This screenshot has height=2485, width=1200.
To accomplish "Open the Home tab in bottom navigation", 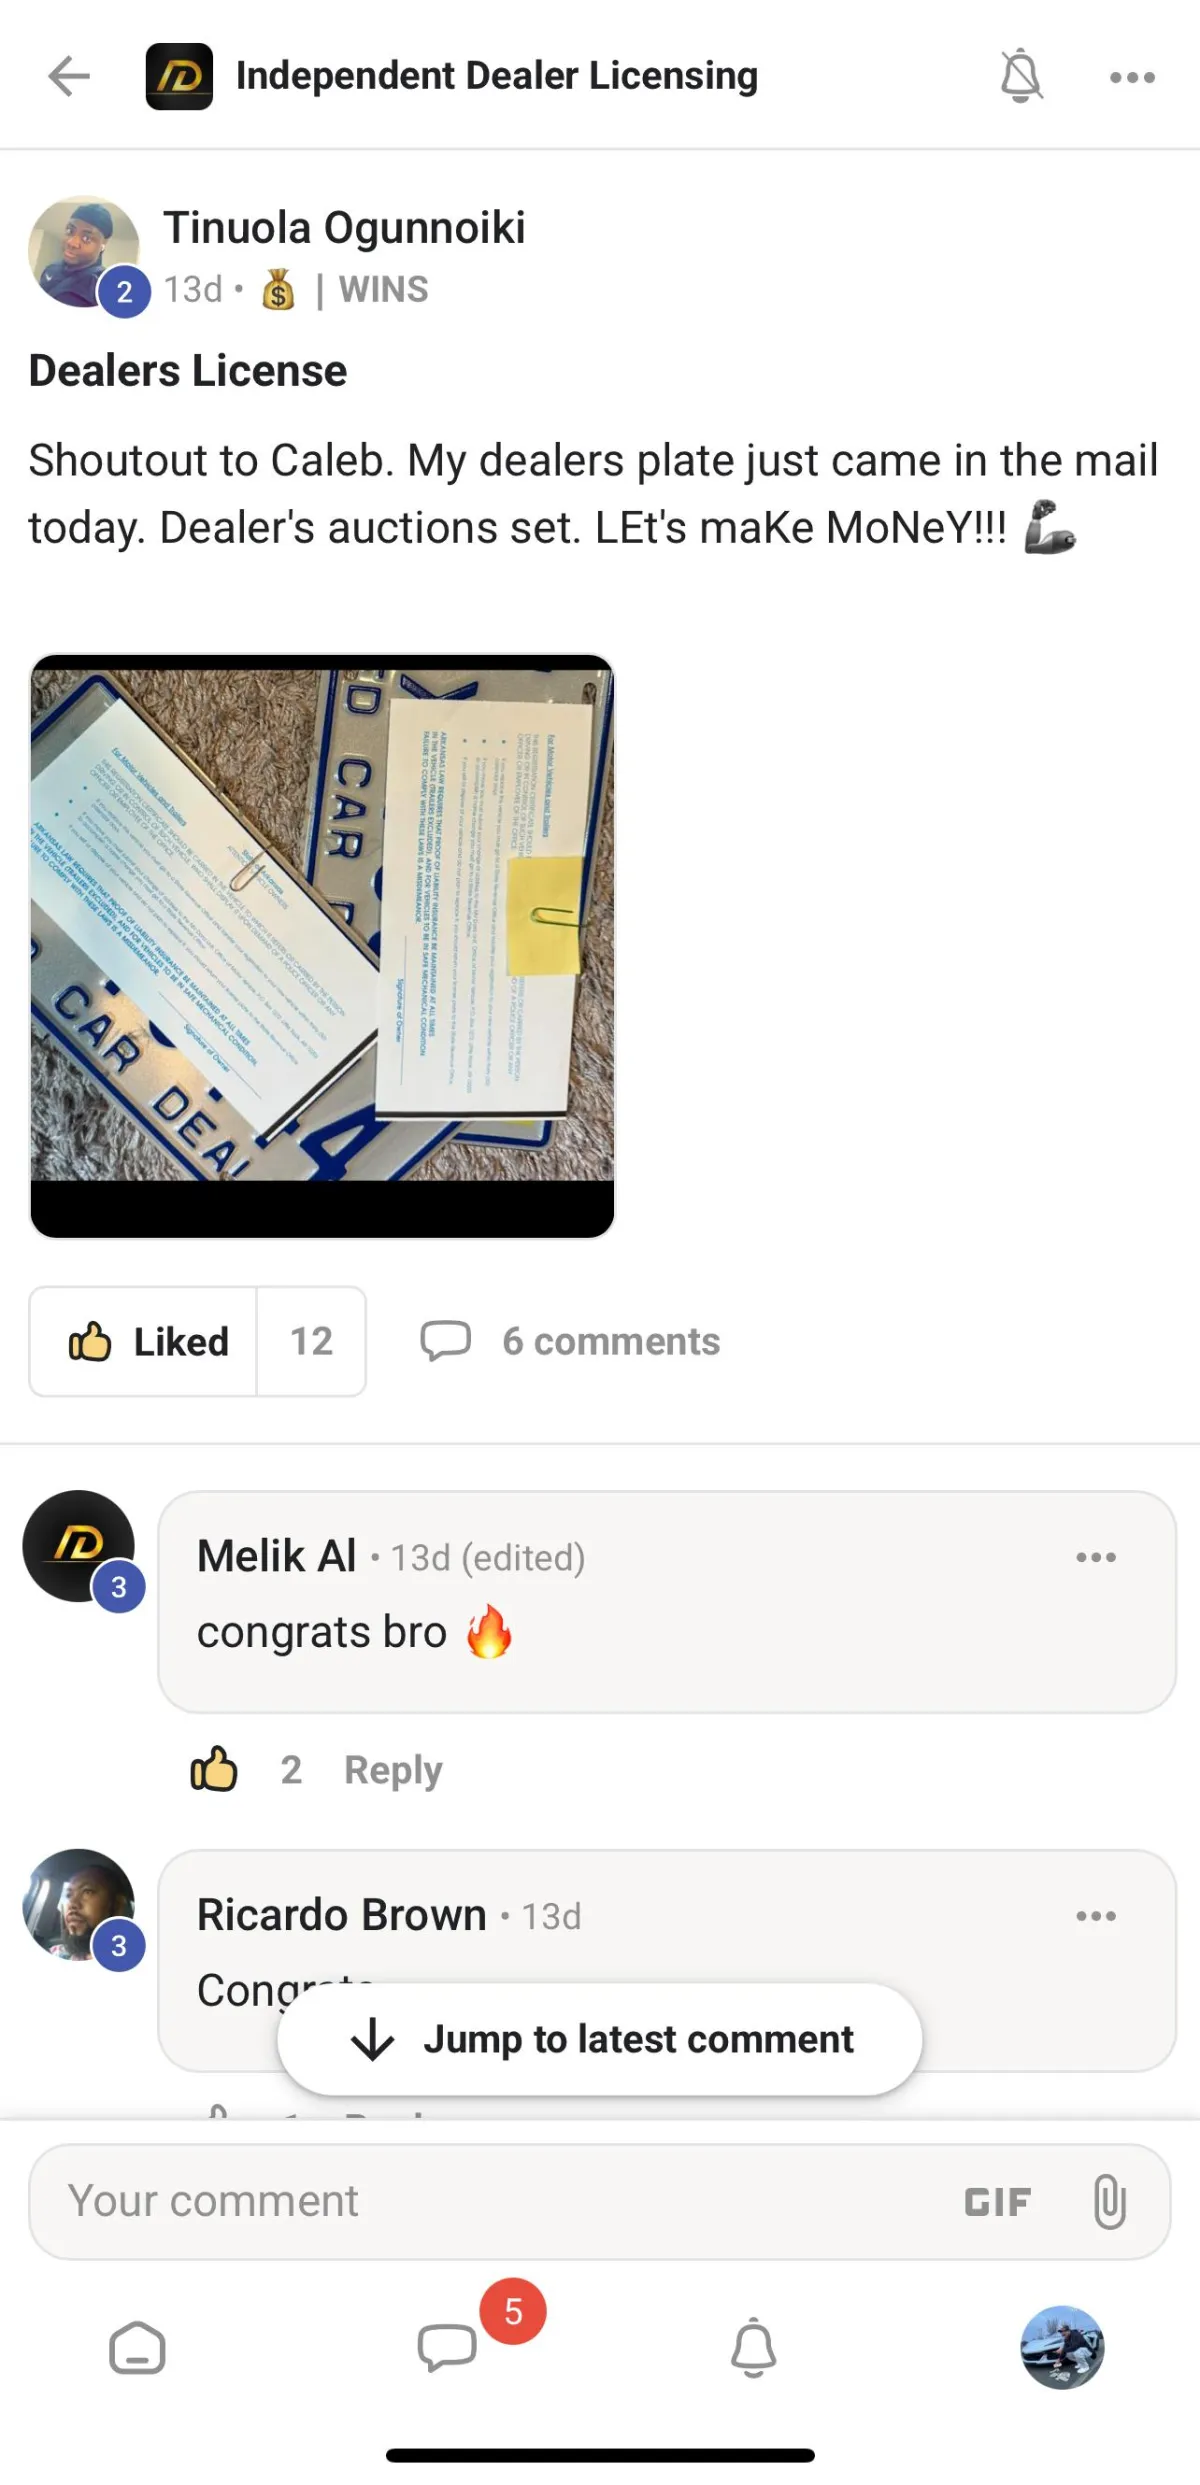I will 137,2347.
